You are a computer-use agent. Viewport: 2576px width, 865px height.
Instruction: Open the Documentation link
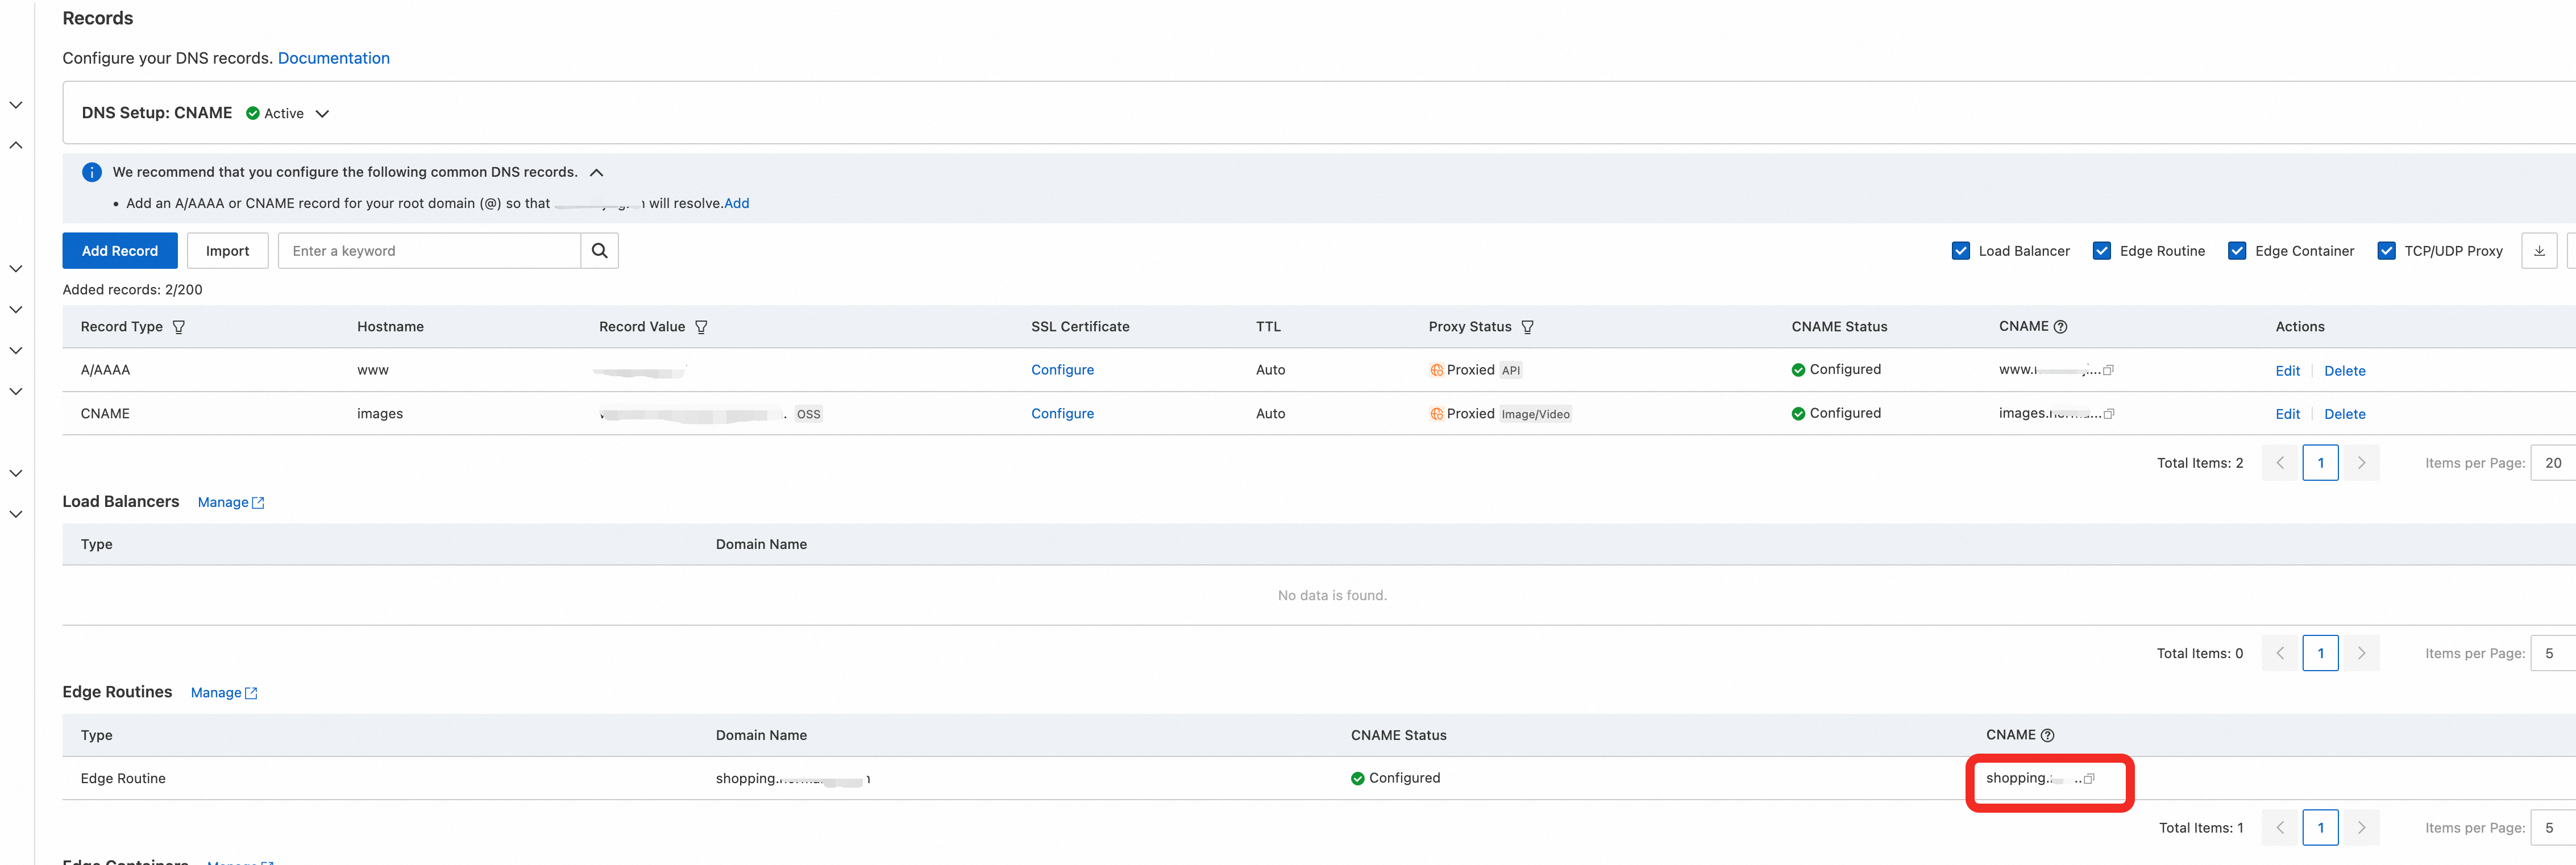[333, 58]
